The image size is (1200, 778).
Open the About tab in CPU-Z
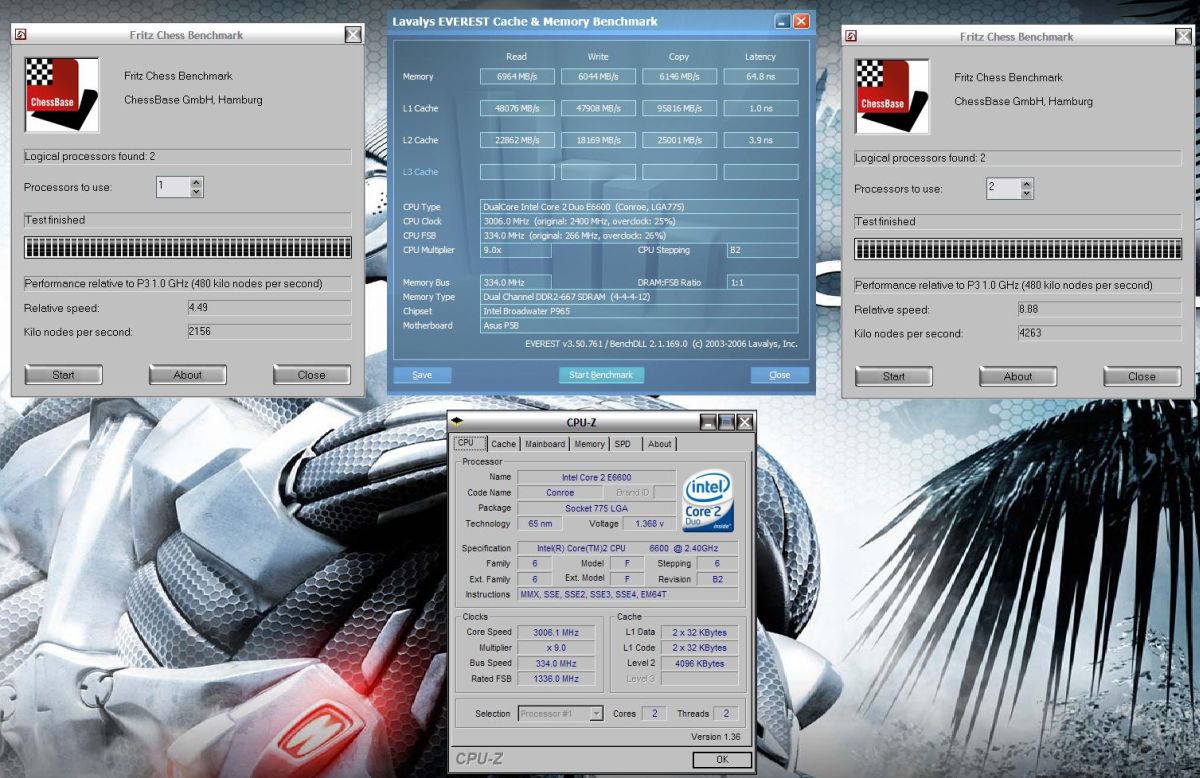click(660, 444)
